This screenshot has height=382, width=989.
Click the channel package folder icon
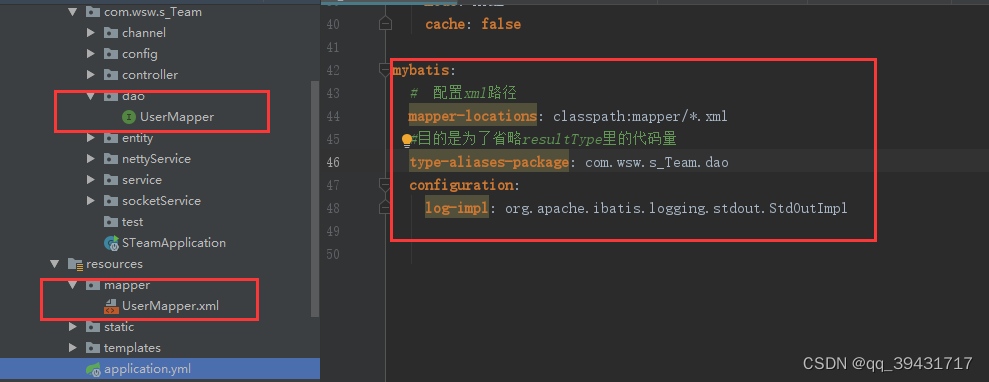coord(111,33)
